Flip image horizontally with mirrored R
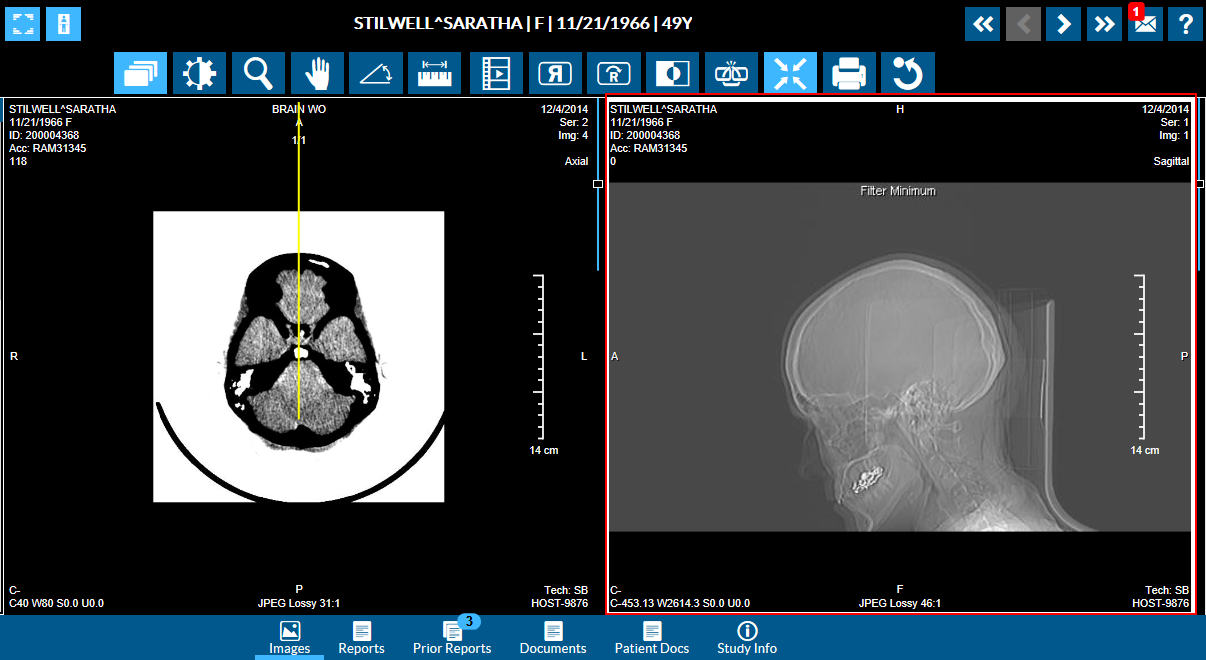The image size is (1206, 660). (x=554, y=73)
